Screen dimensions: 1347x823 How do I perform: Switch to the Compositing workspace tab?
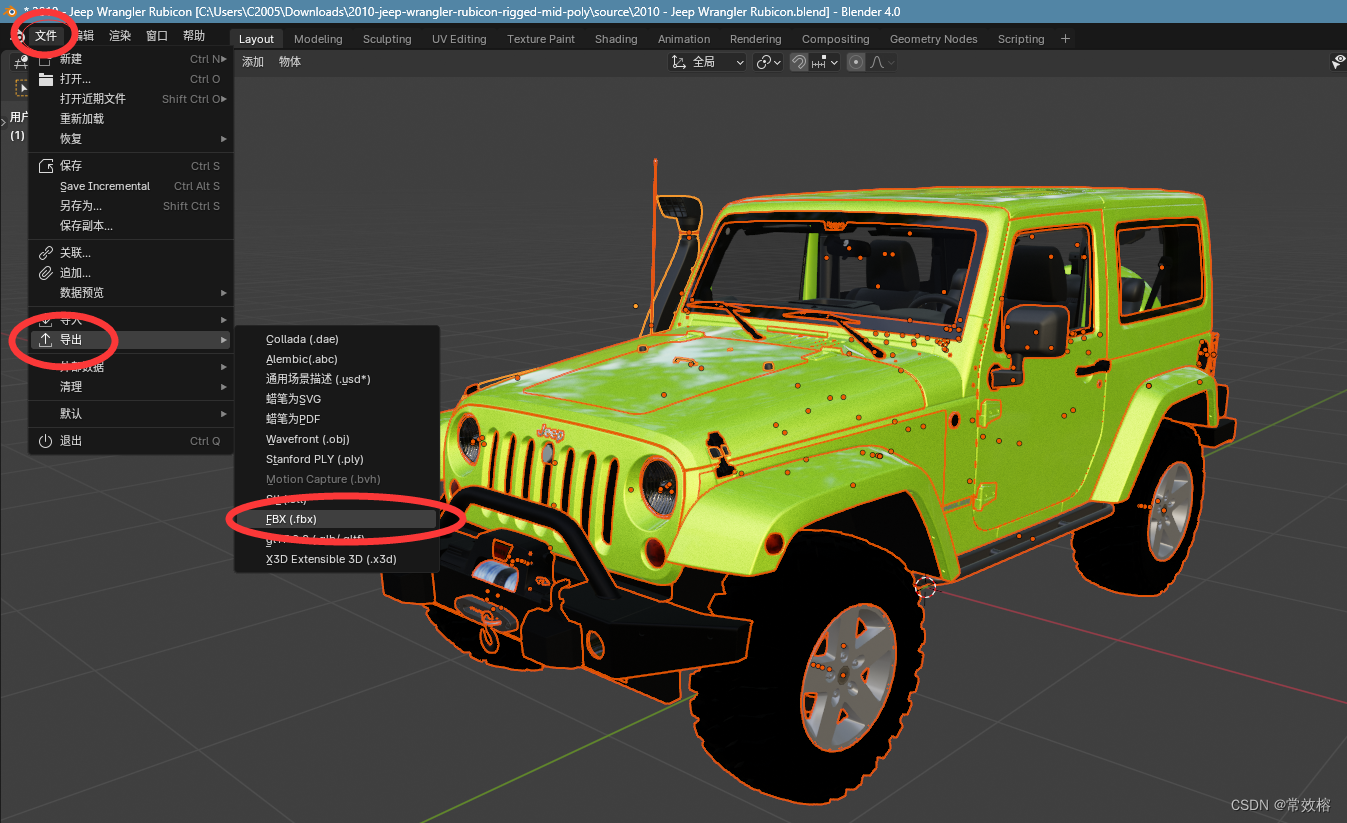836,39
